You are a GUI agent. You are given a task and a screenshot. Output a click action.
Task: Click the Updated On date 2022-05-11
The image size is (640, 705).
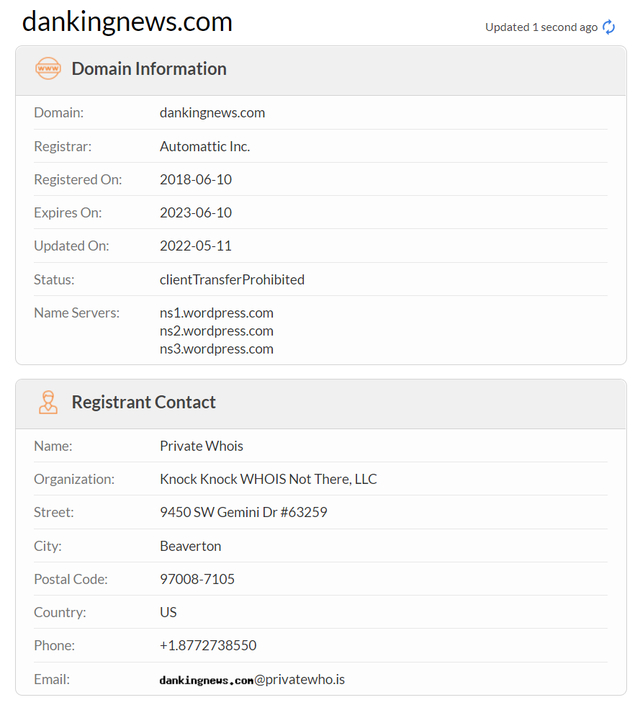(196, 246)
